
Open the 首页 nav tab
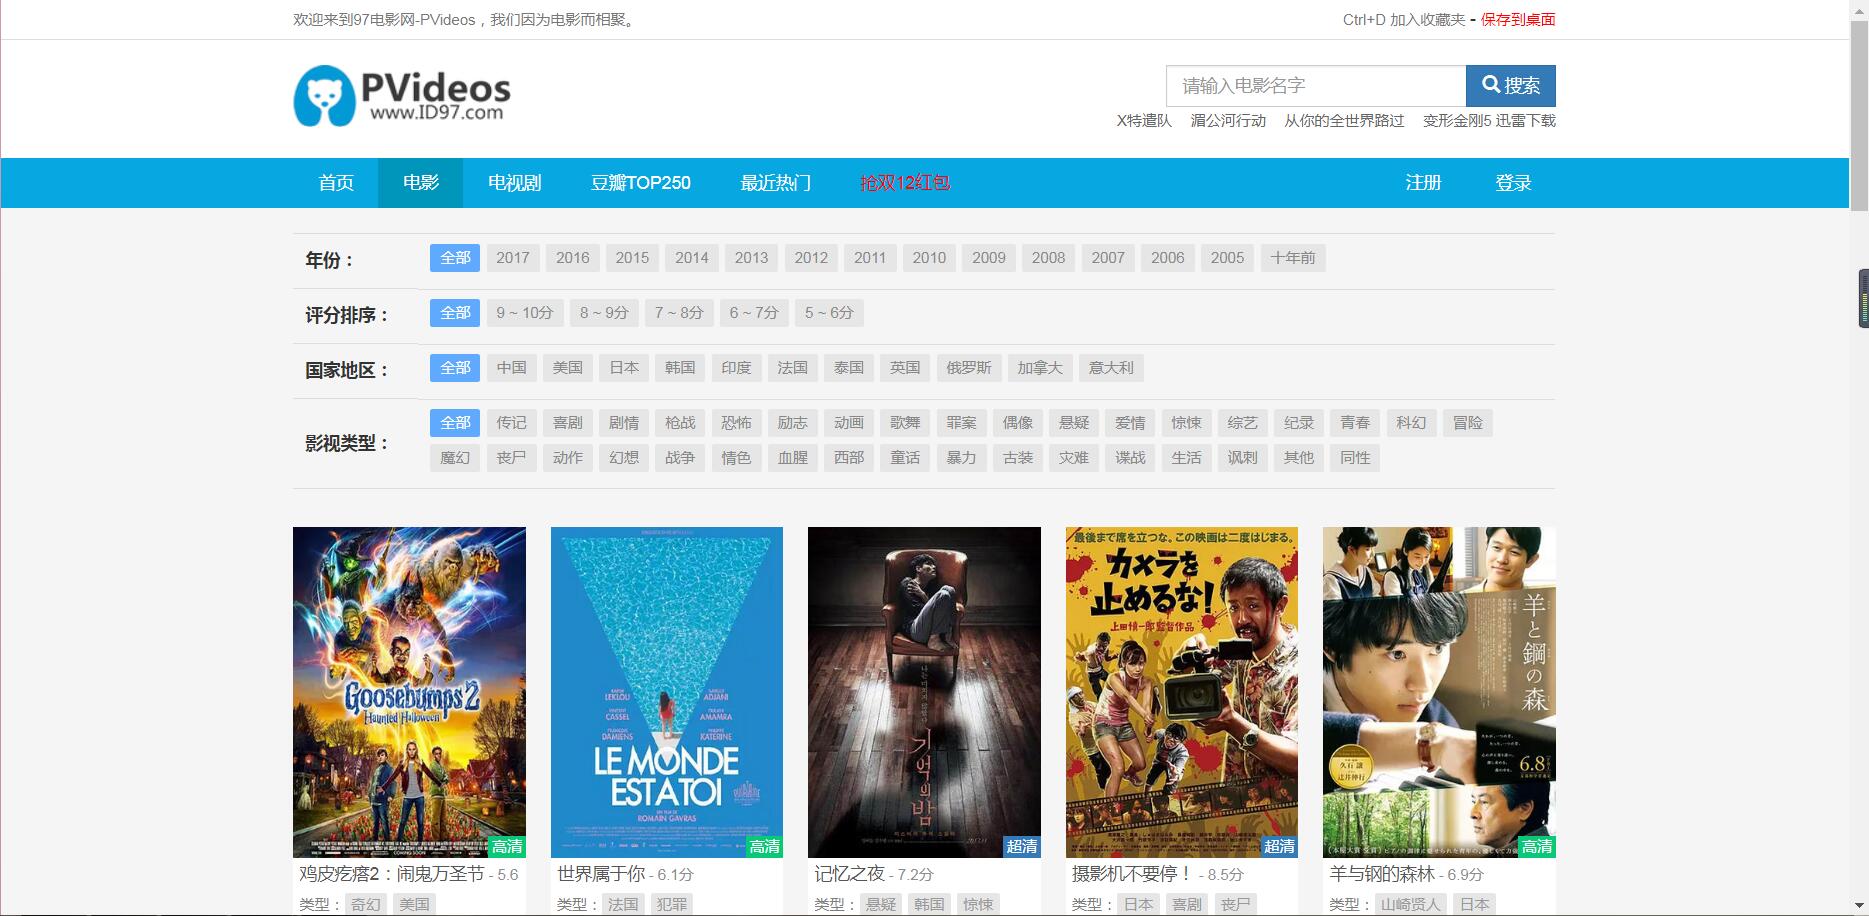[336, 183]
